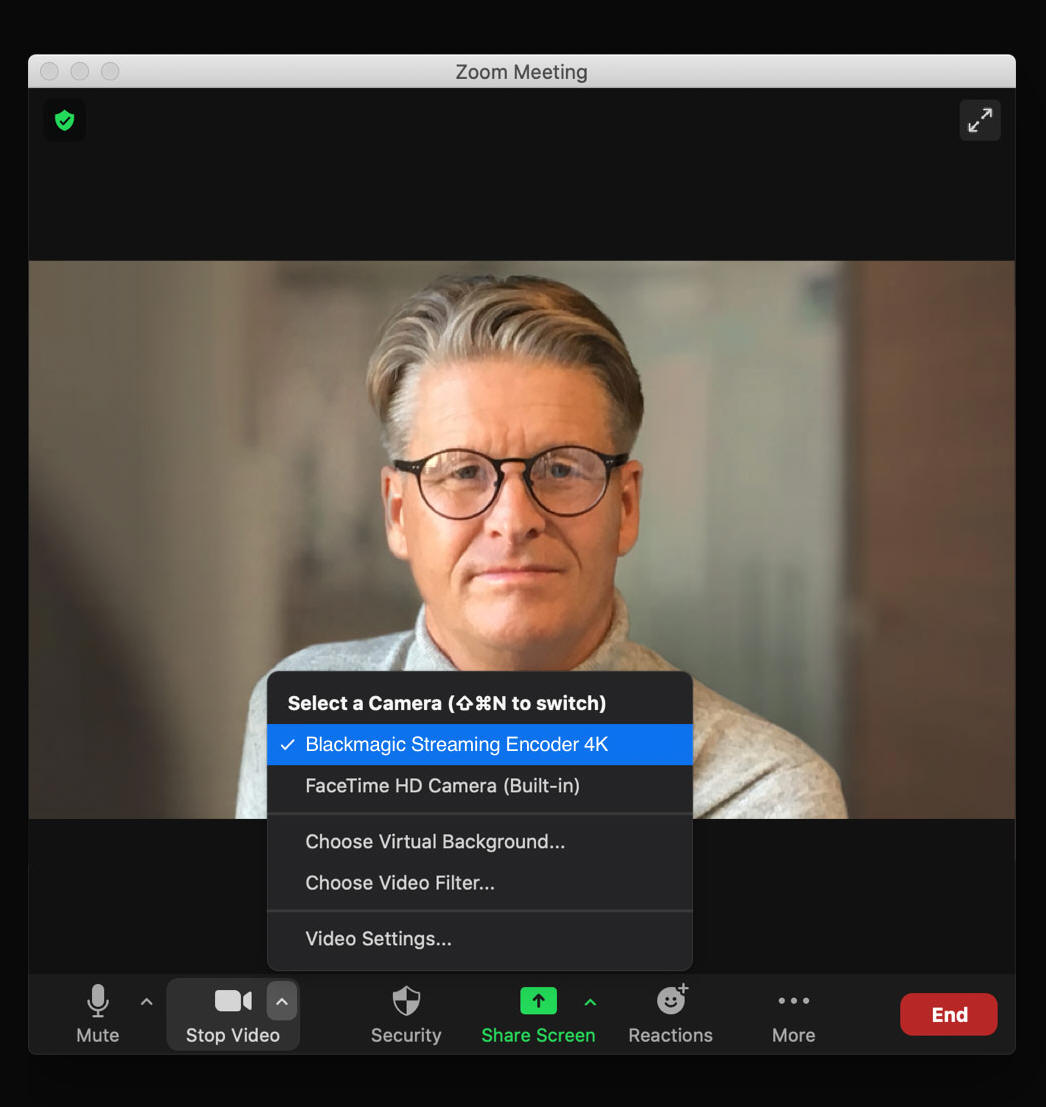Viewport: 1046px width, 1107px height.
Task: End the meeting with the red End button
Action: [949, 1015]
